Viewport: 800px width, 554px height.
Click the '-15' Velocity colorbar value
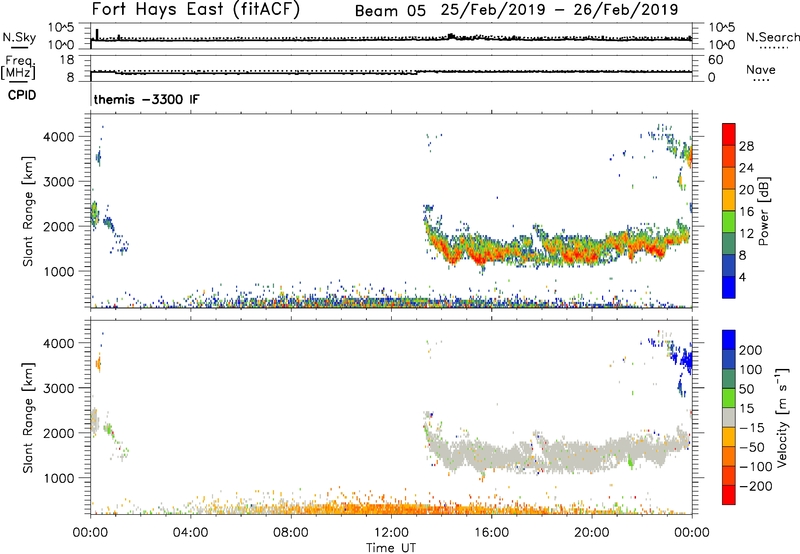click(x=752, y=427)
